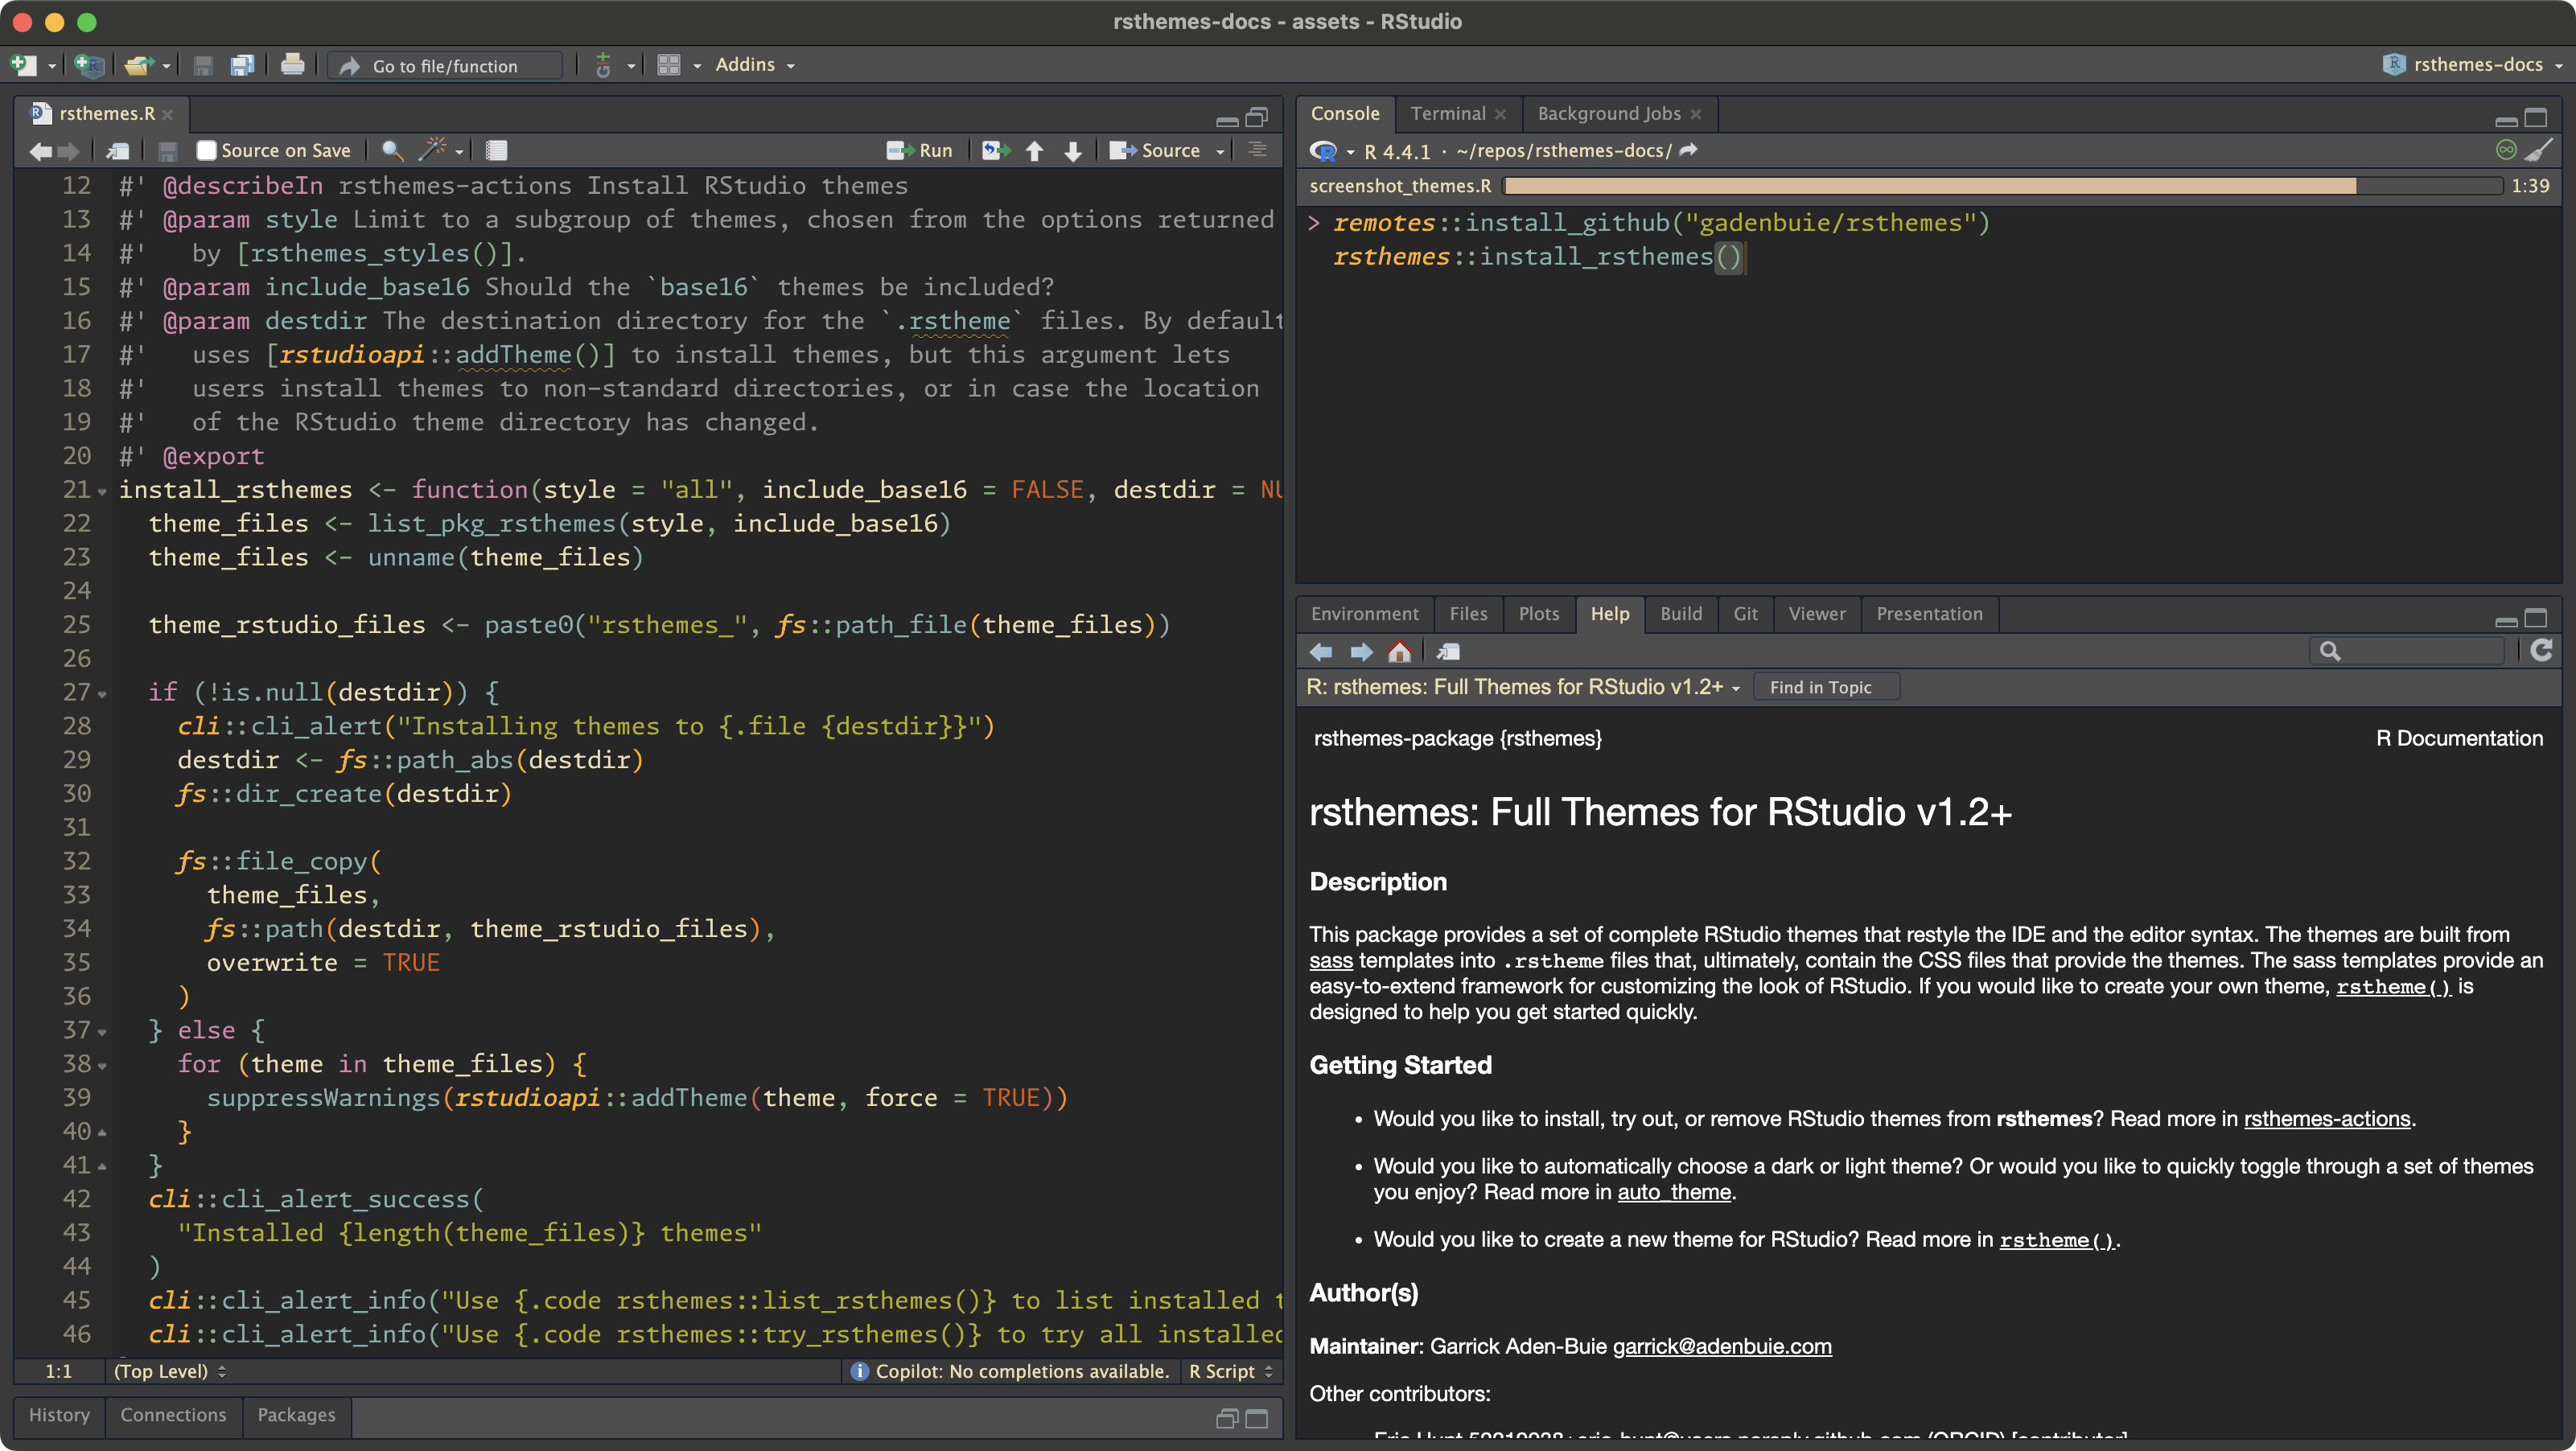Switch to the Terminal tab
This screenshot has height=1451, width=2576.
tap(1447, 114)
